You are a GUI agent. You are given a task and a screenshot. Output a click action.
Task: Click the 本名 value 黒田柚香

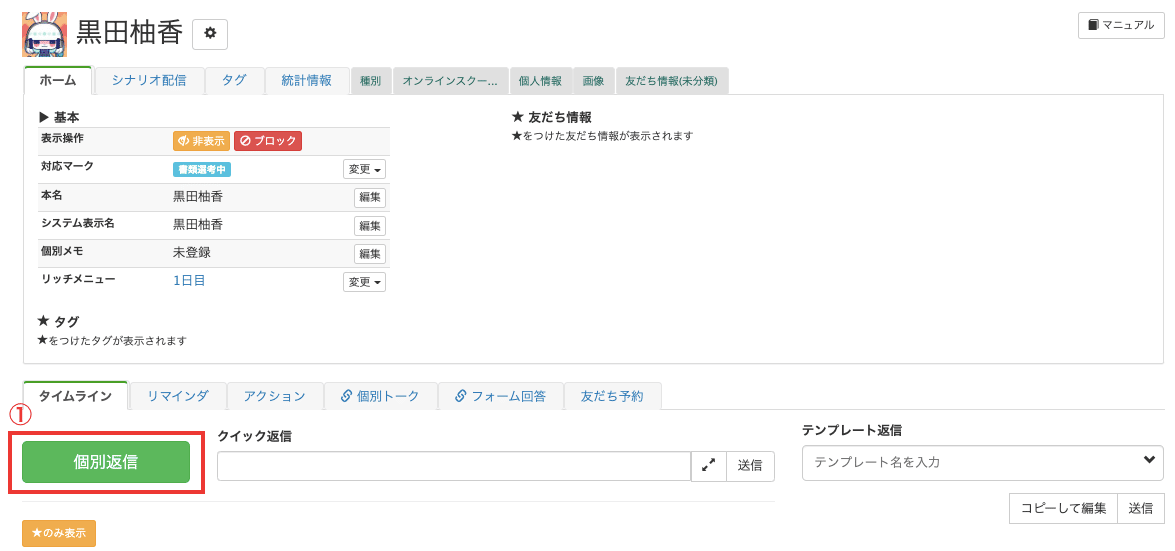click(x=198, y=196)
